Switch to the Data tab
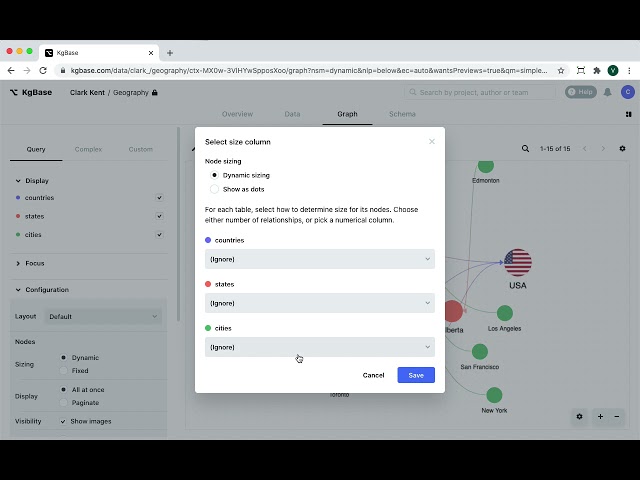Viewport: 640px width, 480px height. [292, 114]
